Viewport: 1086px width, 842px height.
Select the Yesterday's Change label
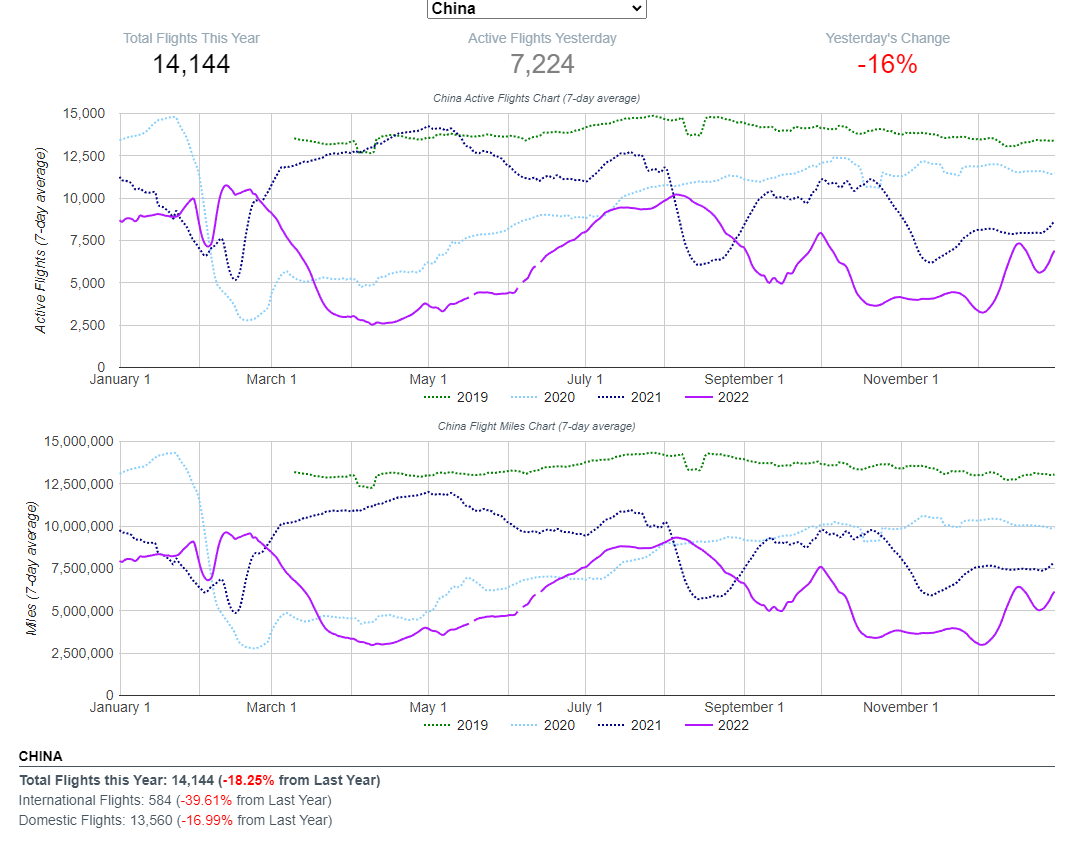[x=887, y=38]
